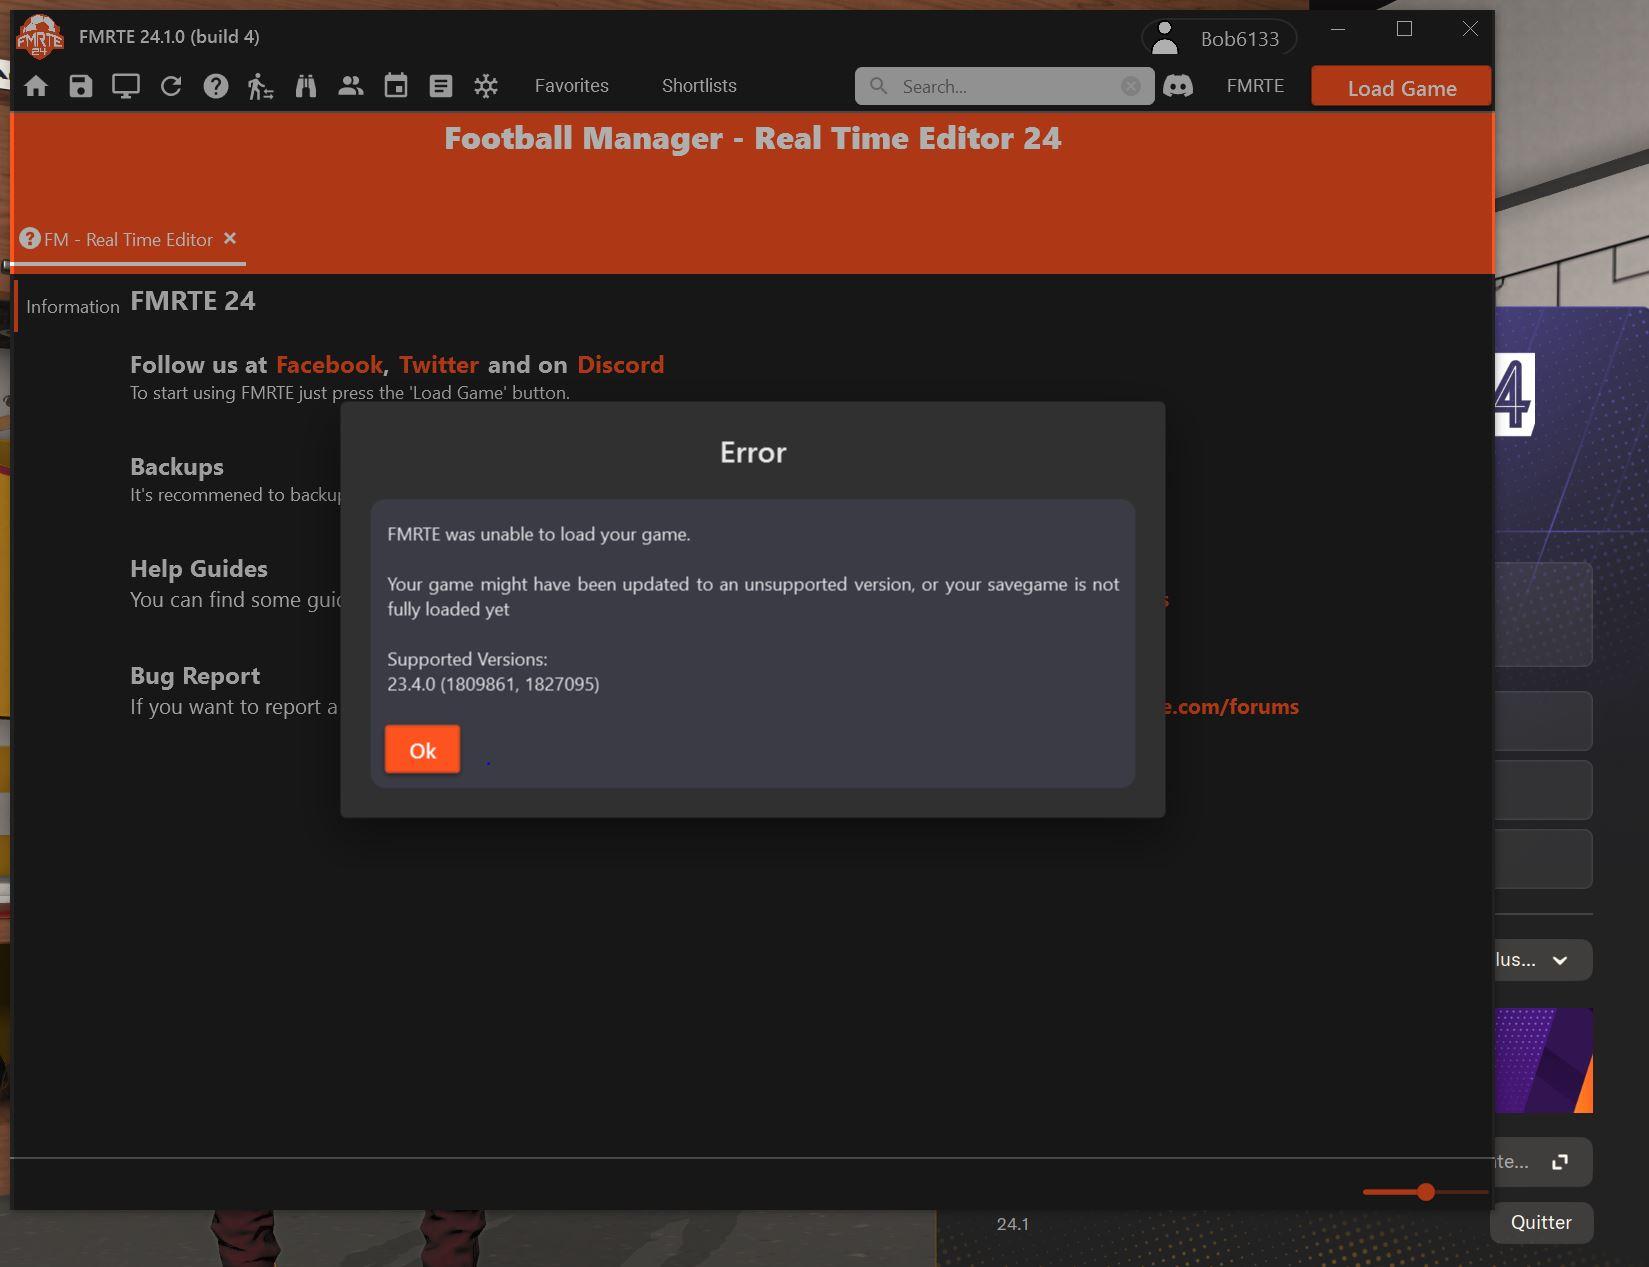Viewport: 1649px width, 1267px height.
Task: Maximize the FMRTE window
Action: (1404, 29)
